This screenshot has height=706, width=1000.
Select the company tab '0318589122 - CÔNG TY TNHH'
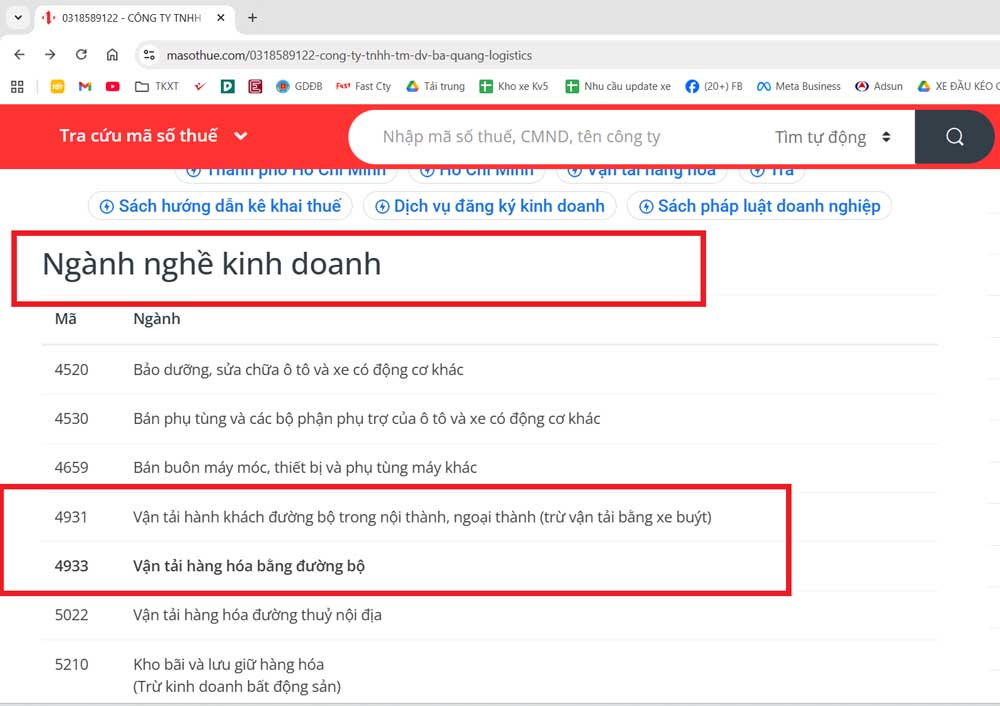click(x=120, y=17)
